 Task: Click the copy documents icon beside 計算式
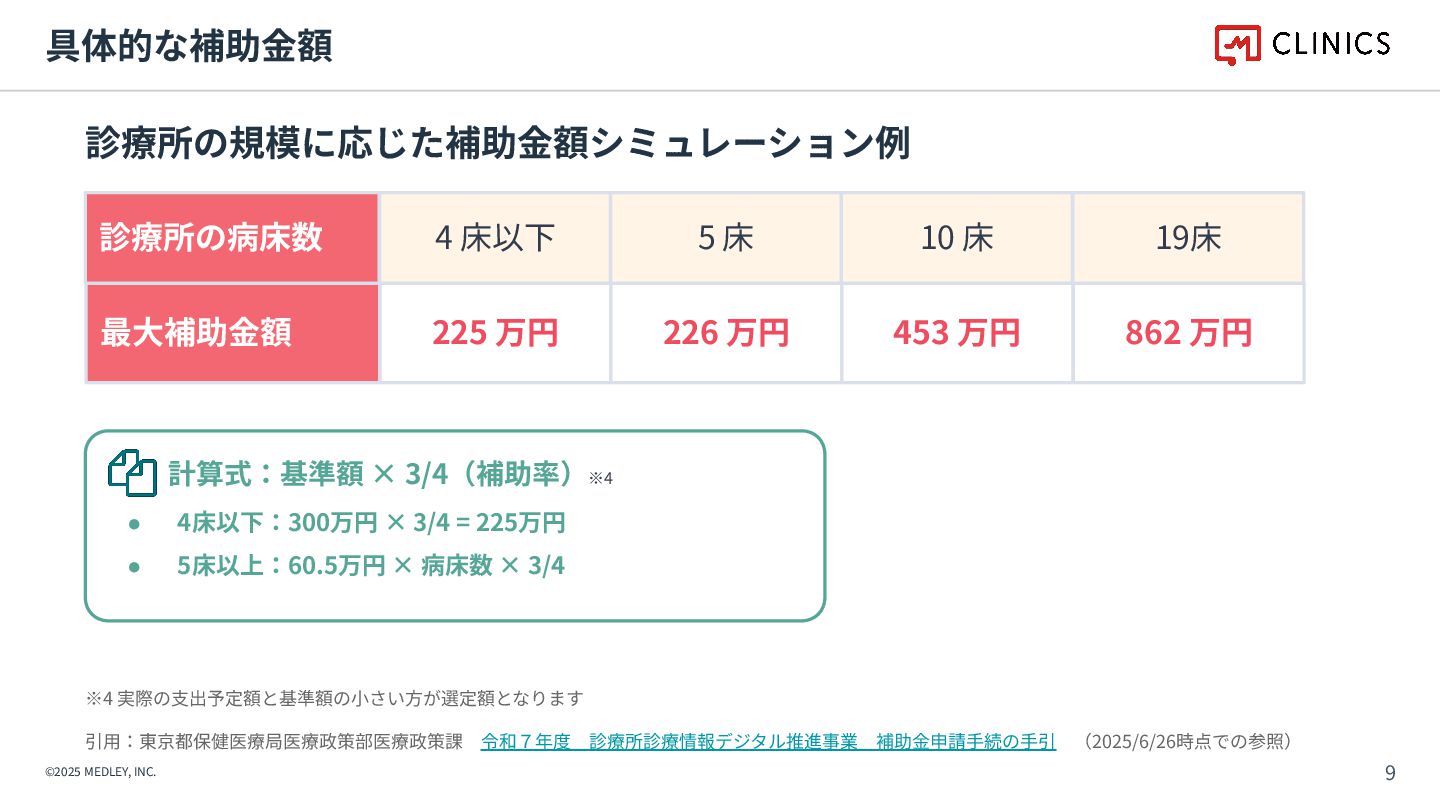point(133,473)
